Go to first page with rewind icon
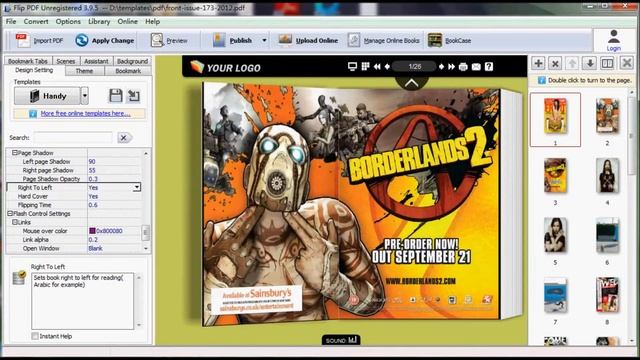The height and width of the screenshot is (360, 640). click(x=377, y=67)
